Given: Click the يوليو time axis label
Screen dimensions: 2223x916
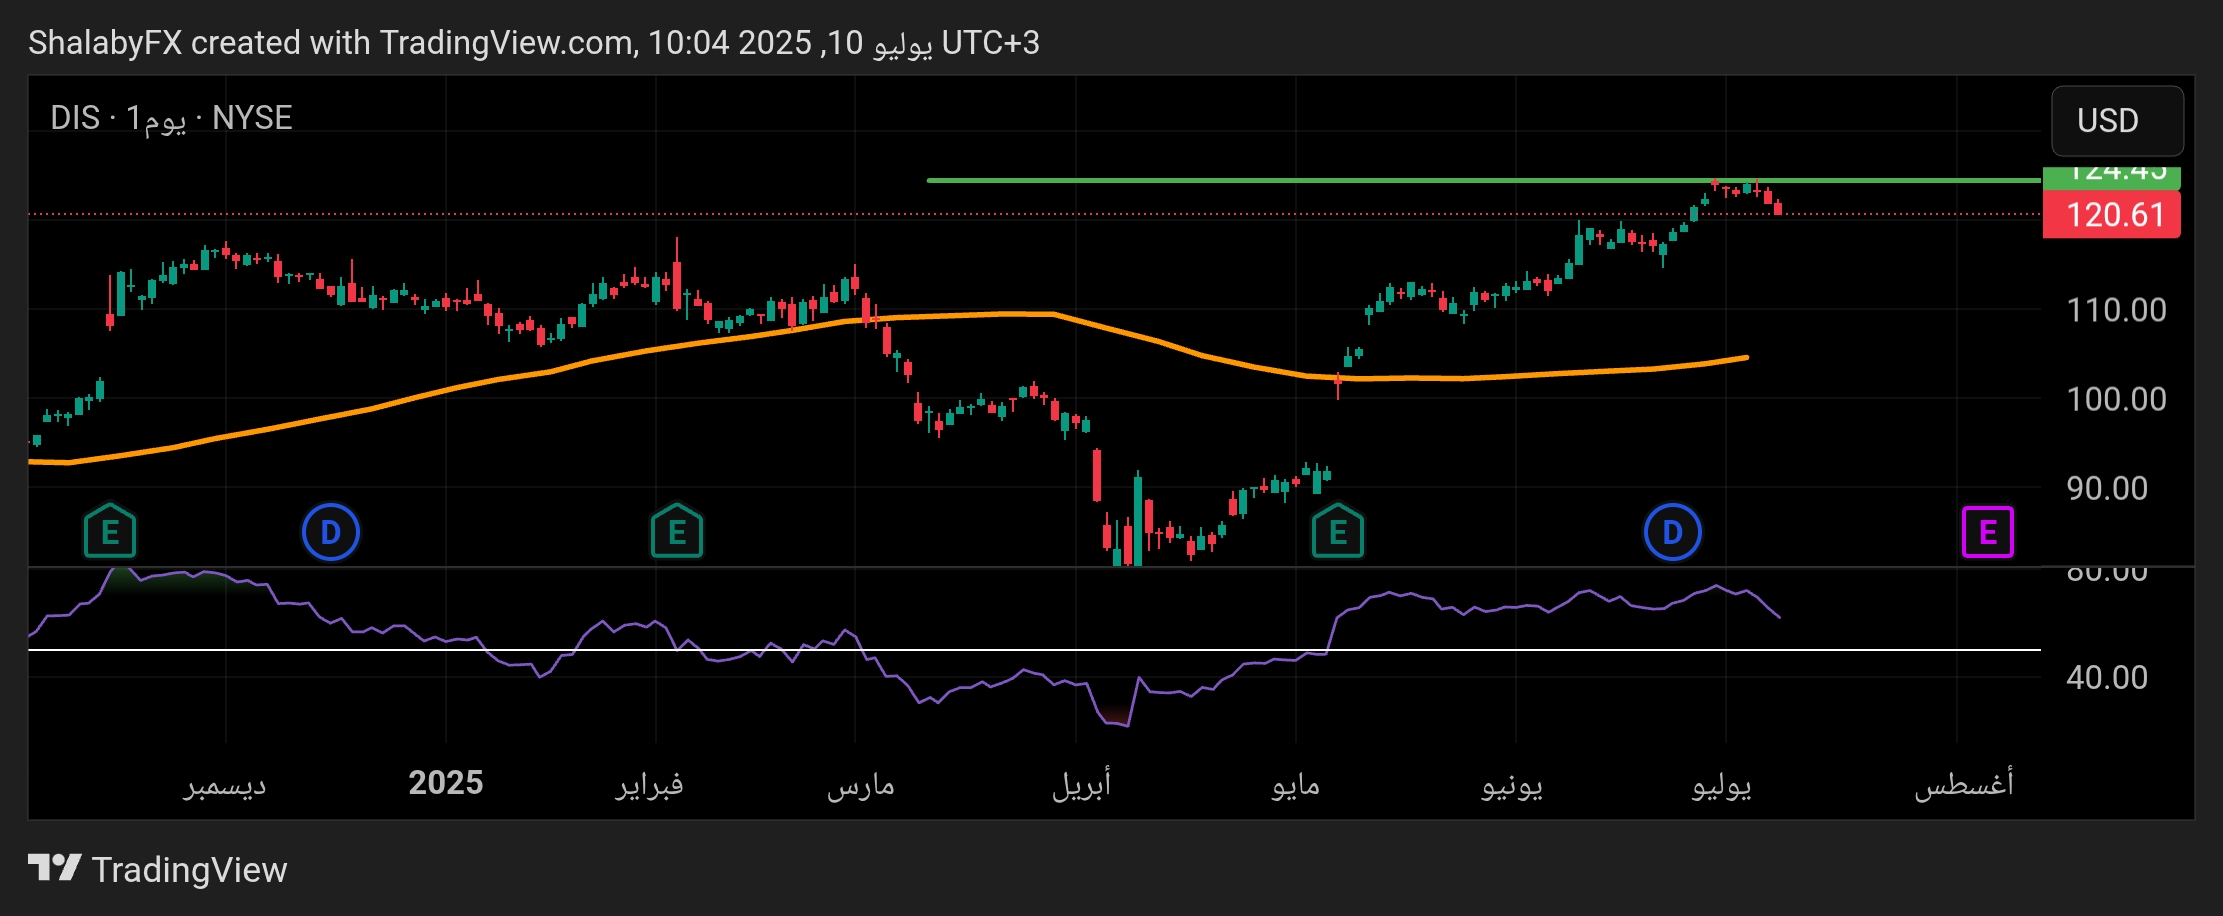Looking at the screenshot, I should point(1722,784).
